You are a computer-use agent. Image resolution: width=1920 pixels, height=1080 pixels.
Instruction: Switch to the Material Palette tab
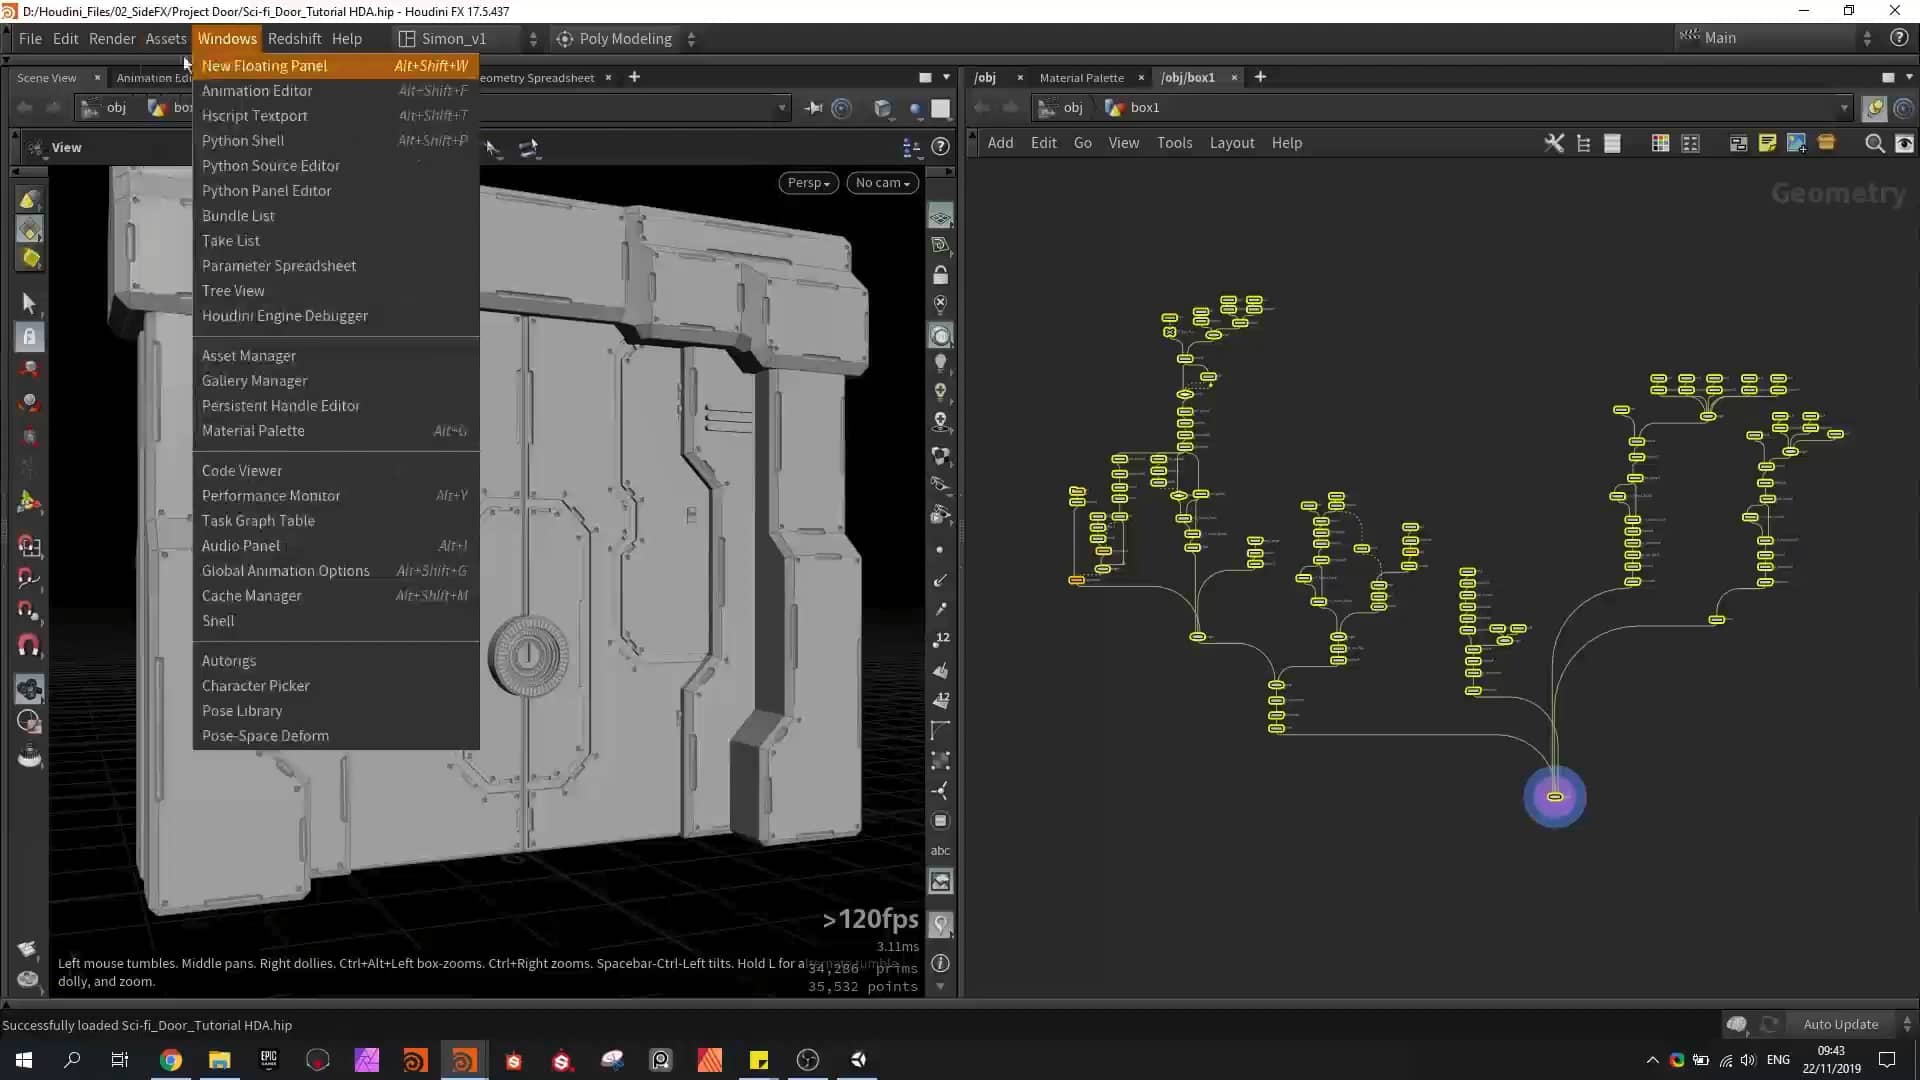click(1080, 77)
